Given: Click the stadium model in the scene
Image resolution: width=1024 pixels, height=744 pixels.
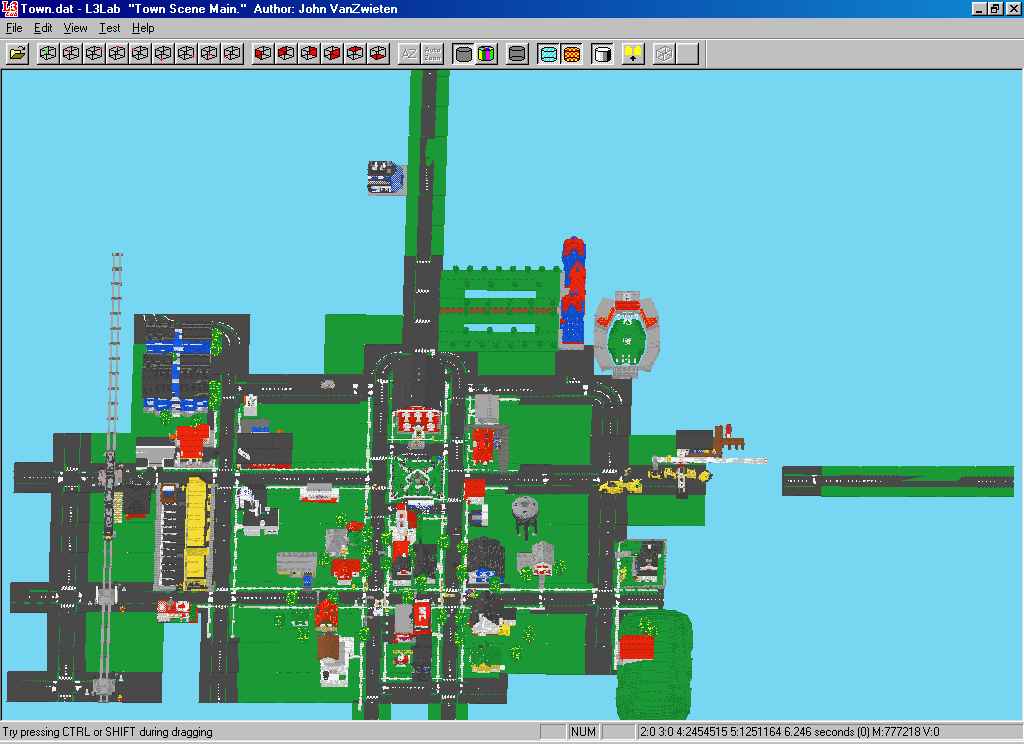Looking at the screenshot, I should pyautogui.click(x=627, y=335).
